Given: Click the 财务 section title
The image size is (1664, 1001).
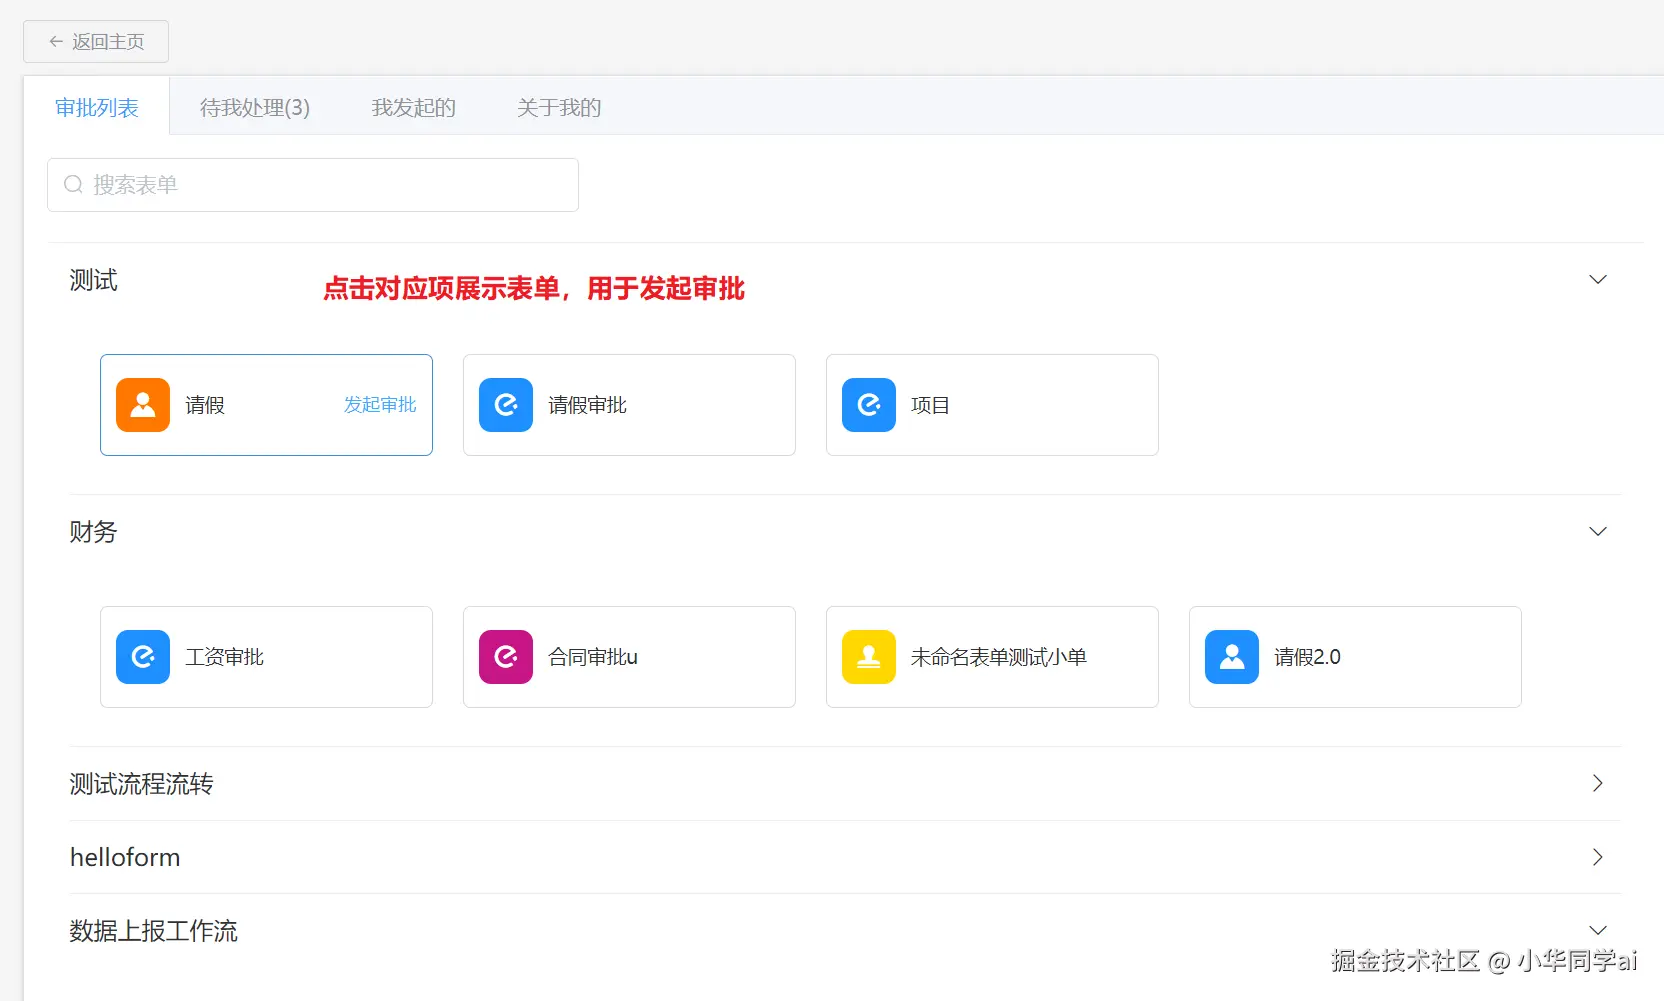Looking at the screenshot, I should (94, 532).
